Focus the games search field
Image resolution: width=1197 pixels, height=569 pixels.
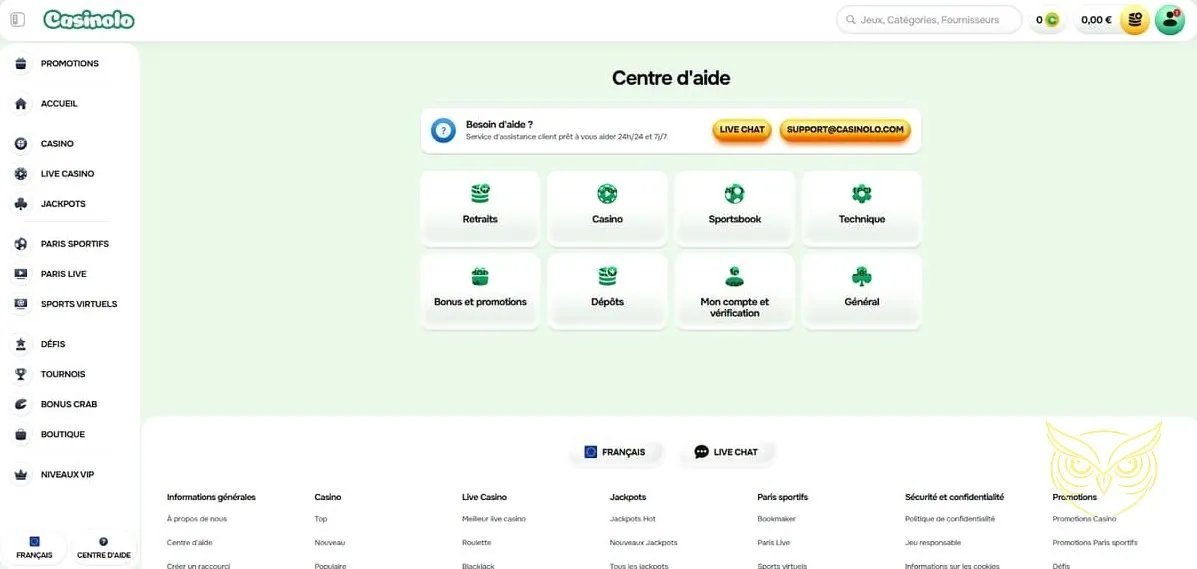tap(930, 20)
